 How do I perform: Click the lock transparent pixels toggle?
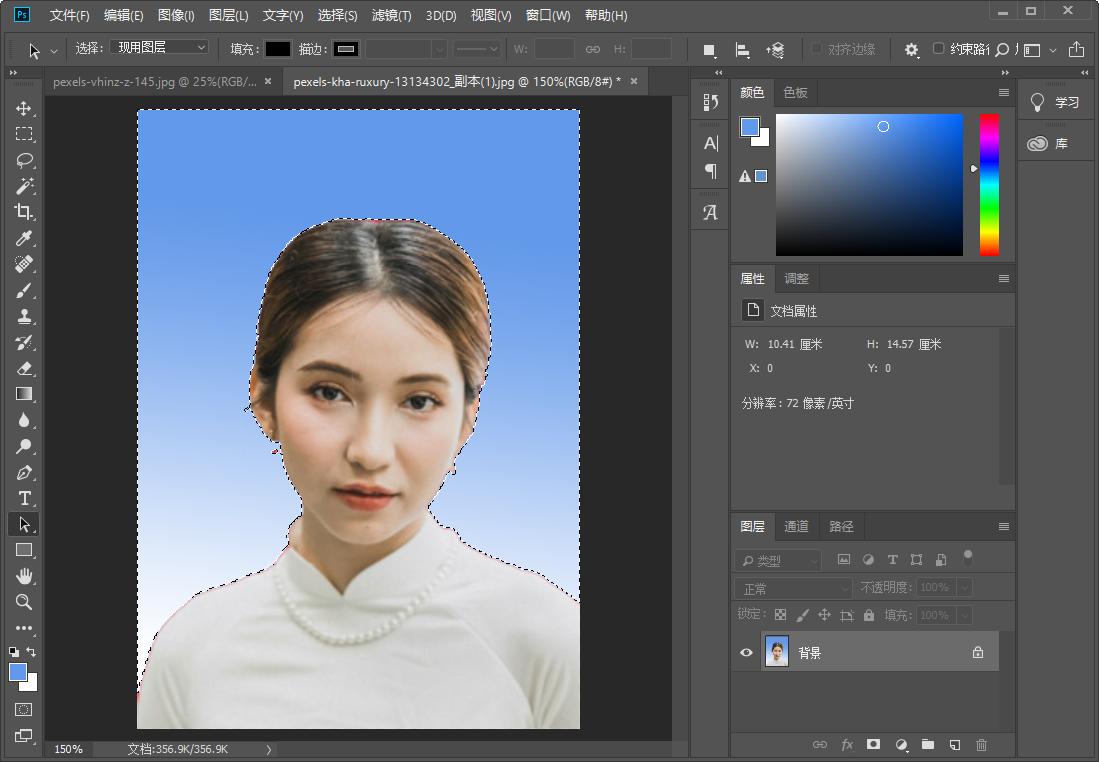coord(780,614)
